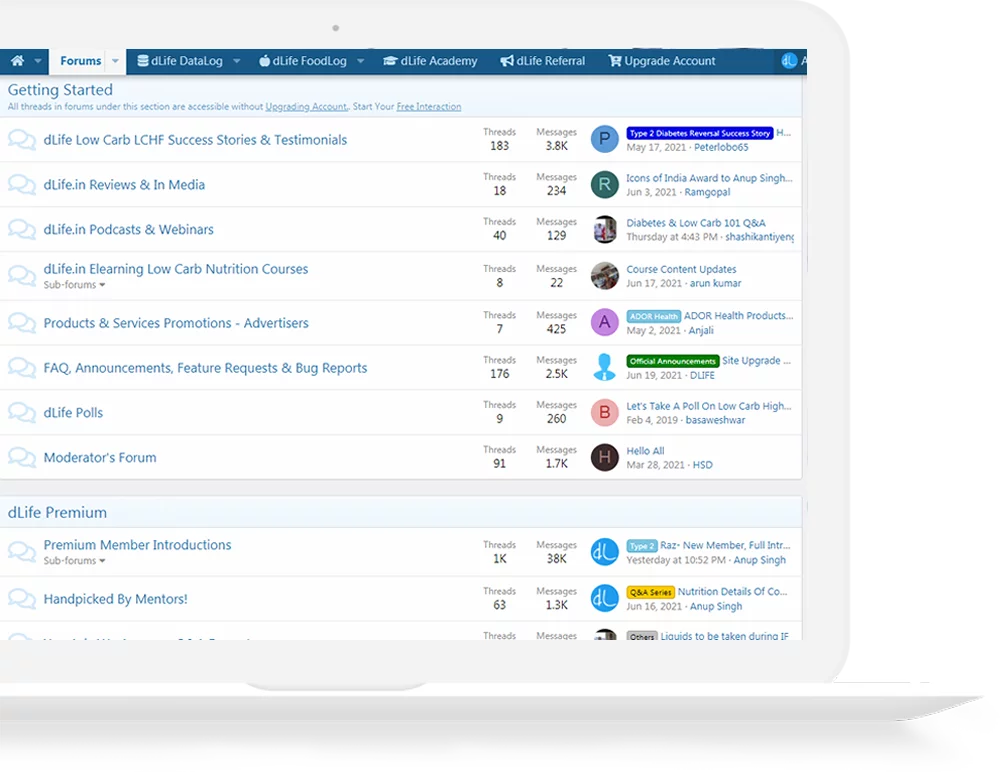Image resolution: width=1000 pixels, height=772 pixels.
Task: Open Elearning Low Carb Nutrition Courses forum
Action: (x=175, y=269)
